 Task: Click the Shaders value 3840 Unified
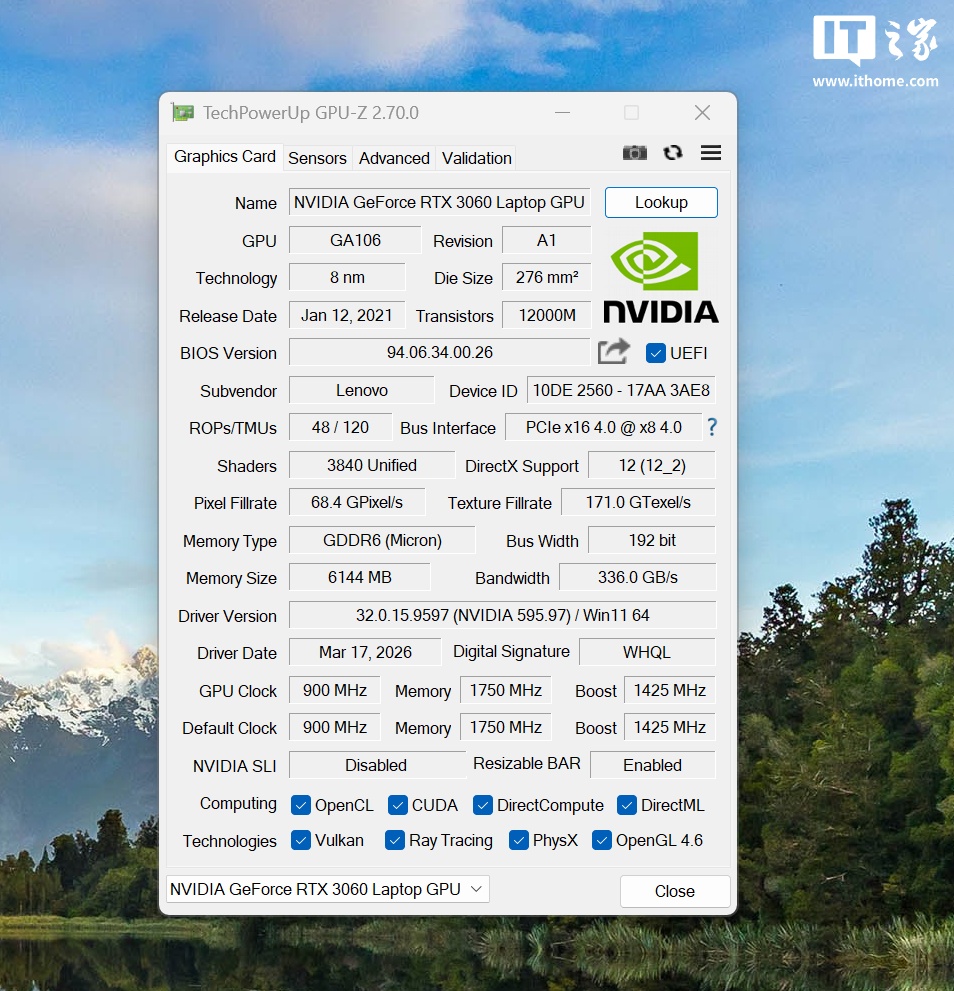click(372, 465)
